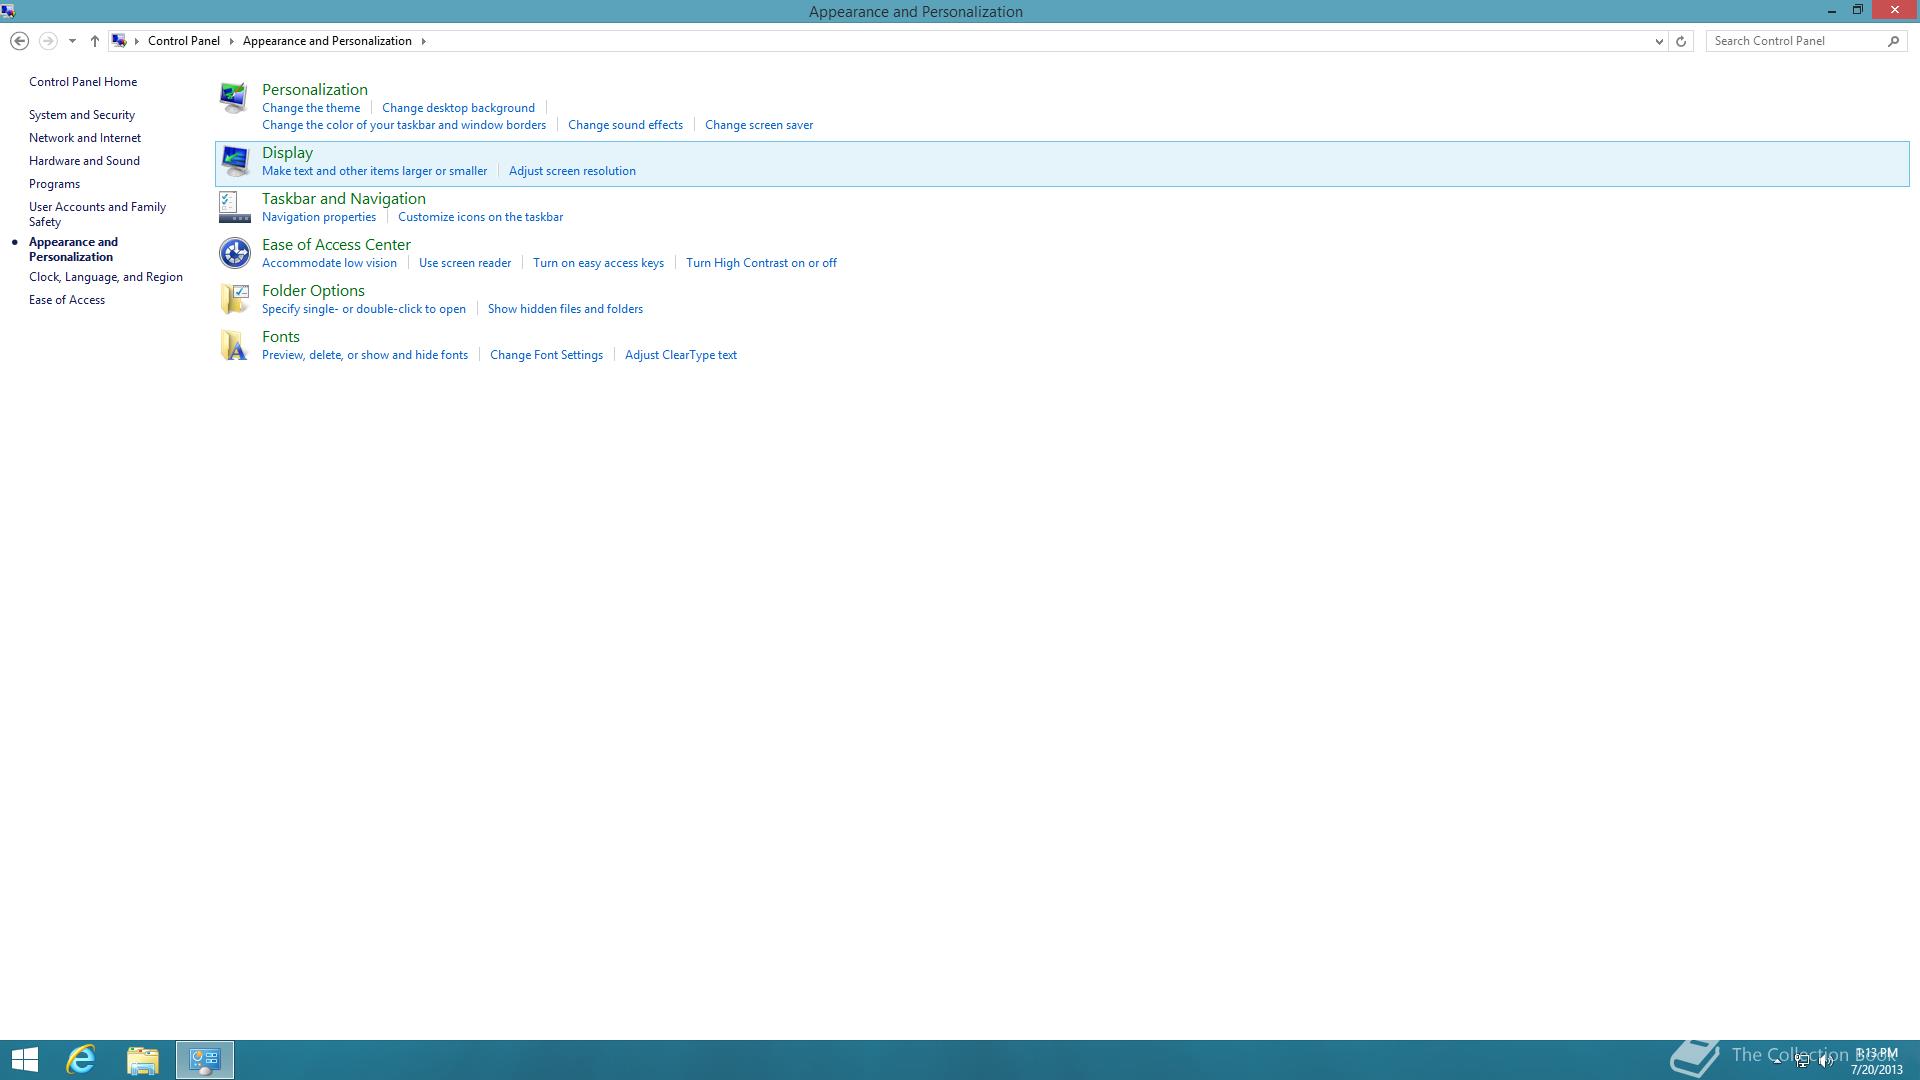The height and width of the screenshot is (1080, 1920).
Task: Click Change the theme
Action: pos(311,108)
